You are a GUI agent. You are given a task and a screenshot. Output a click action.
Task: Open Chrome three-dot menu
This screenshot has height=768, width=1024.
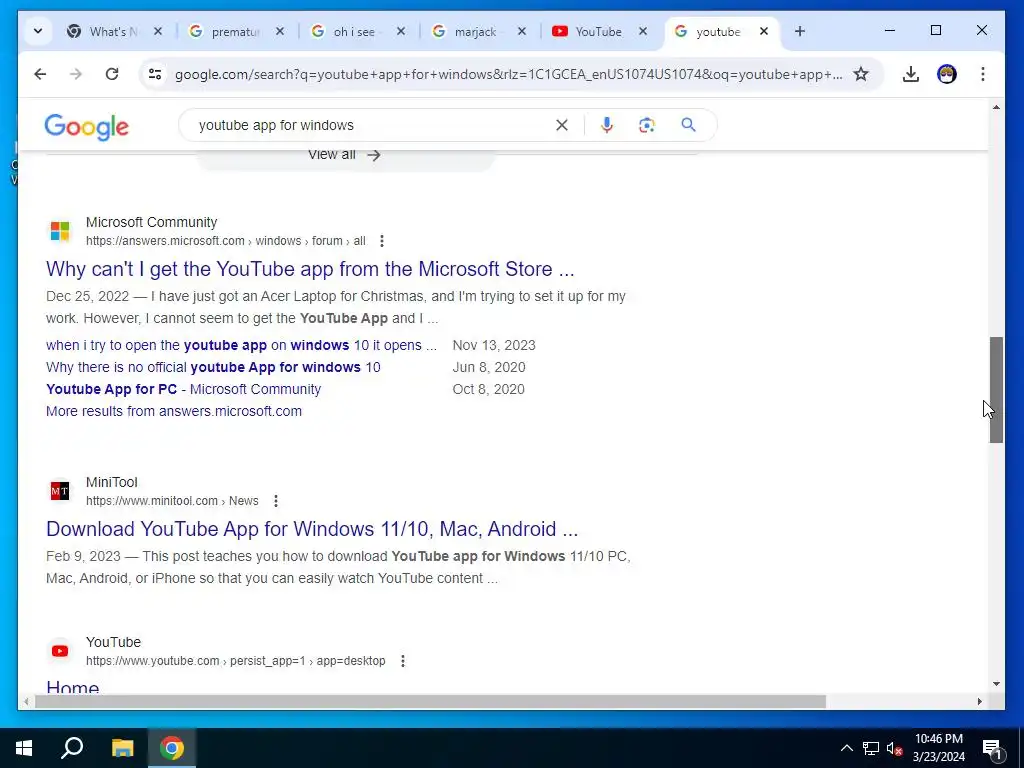[x=982, y=74]
